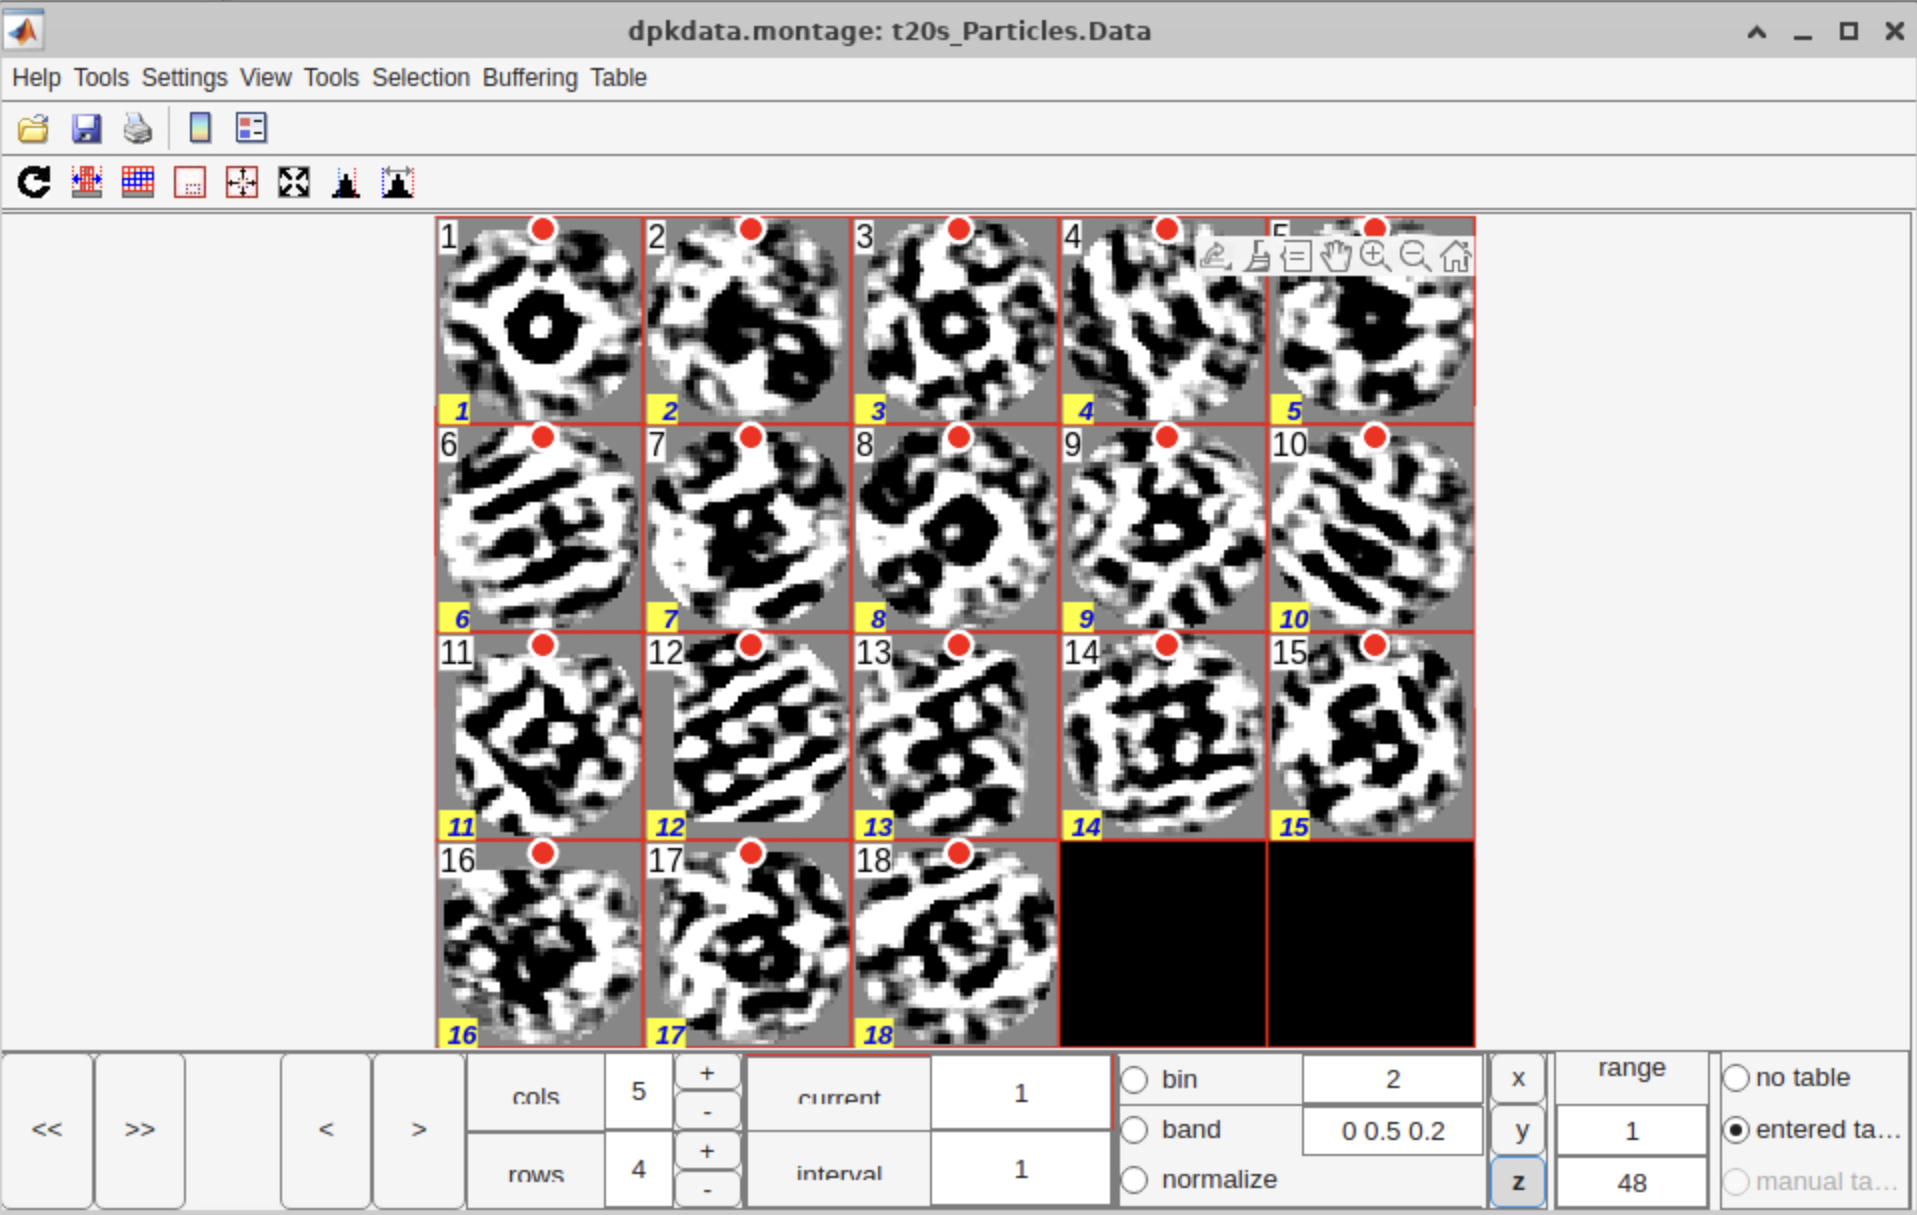Refresh montage with the circular arrow icon
This screenshot has height=1215, width=1917.
[x=34, y=182]
